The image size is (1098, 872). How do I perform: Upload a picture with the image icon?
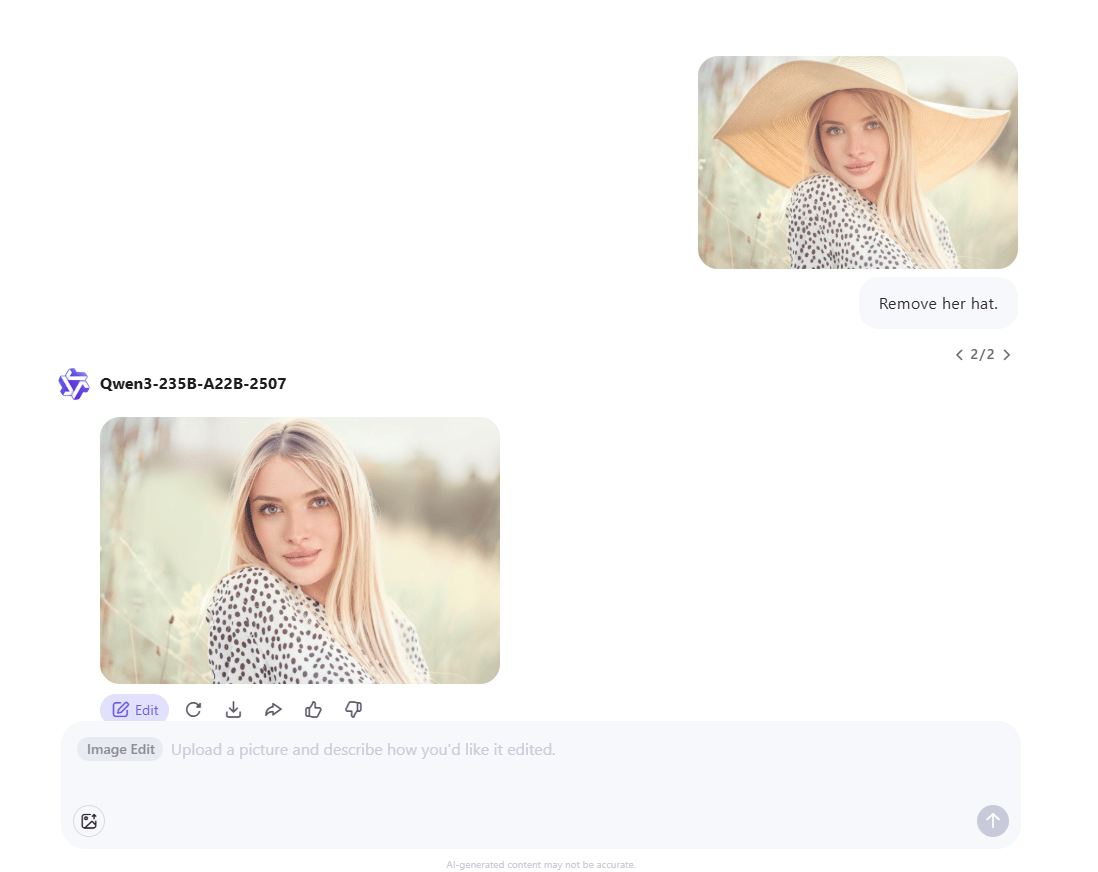pyautogui.click(x=89, y=821)
